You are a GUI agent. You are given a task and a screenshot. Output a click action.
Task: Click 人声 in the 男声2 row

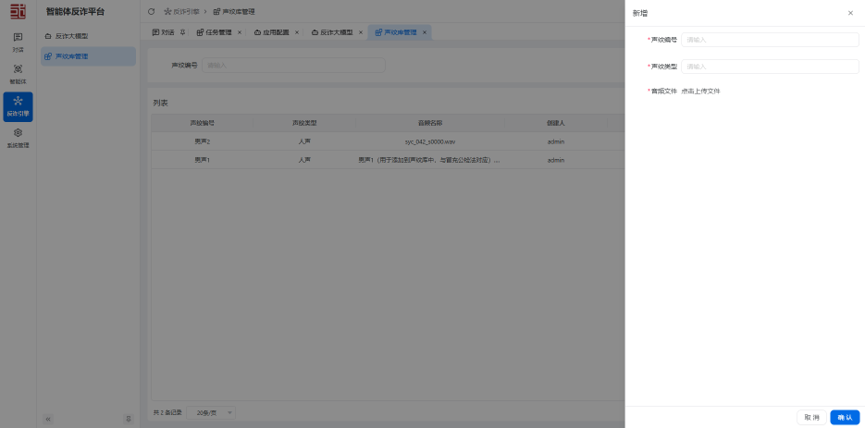[304, 142]
